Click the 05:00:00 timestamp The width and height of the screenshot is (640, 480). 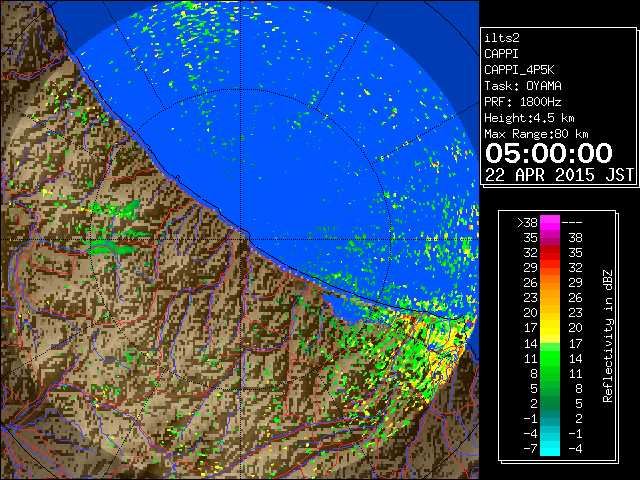pyautogui.click(x=549, y=153)
